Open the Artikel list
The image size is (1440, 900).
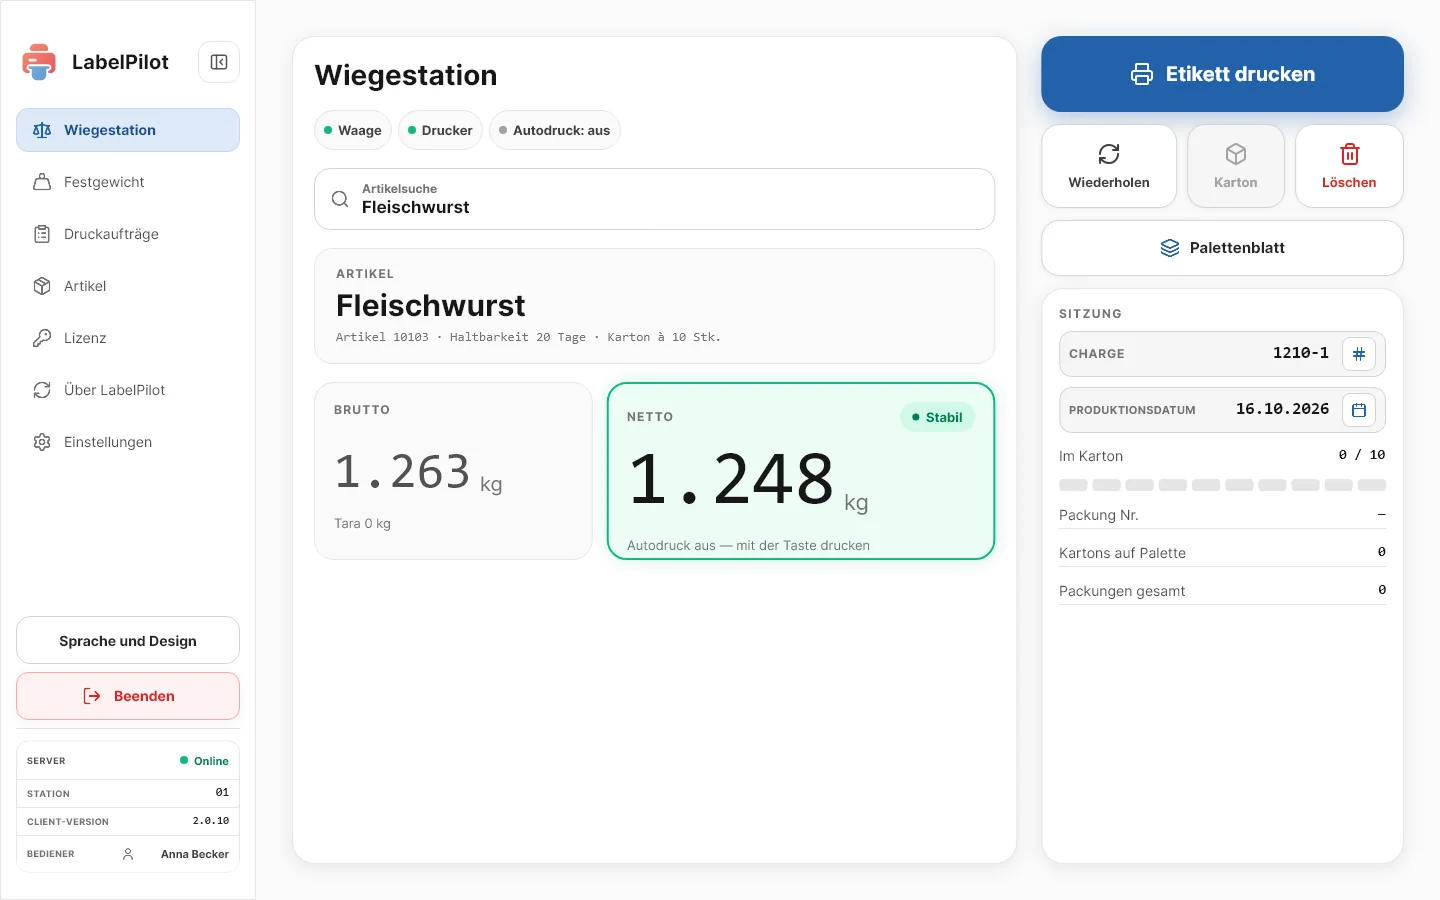(128, 286)
